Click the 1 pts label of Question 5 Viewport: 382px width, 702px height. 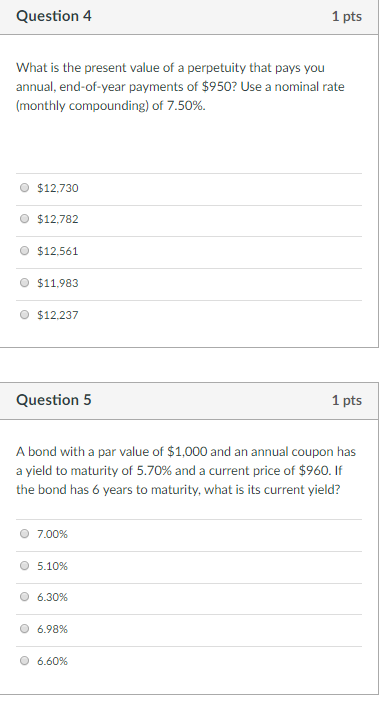point(347,400)
